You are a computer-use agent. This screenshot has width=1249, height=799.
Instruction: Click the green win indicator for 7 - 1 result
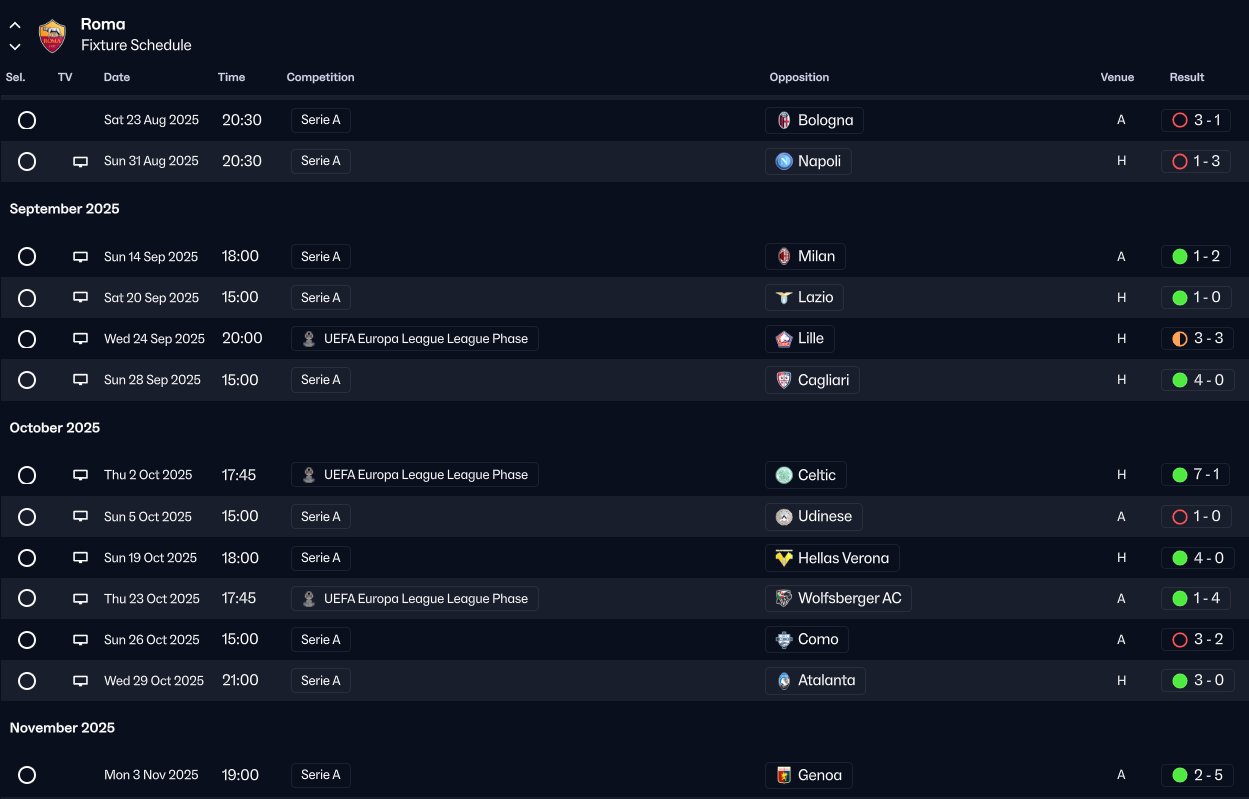pos(1179,475)
